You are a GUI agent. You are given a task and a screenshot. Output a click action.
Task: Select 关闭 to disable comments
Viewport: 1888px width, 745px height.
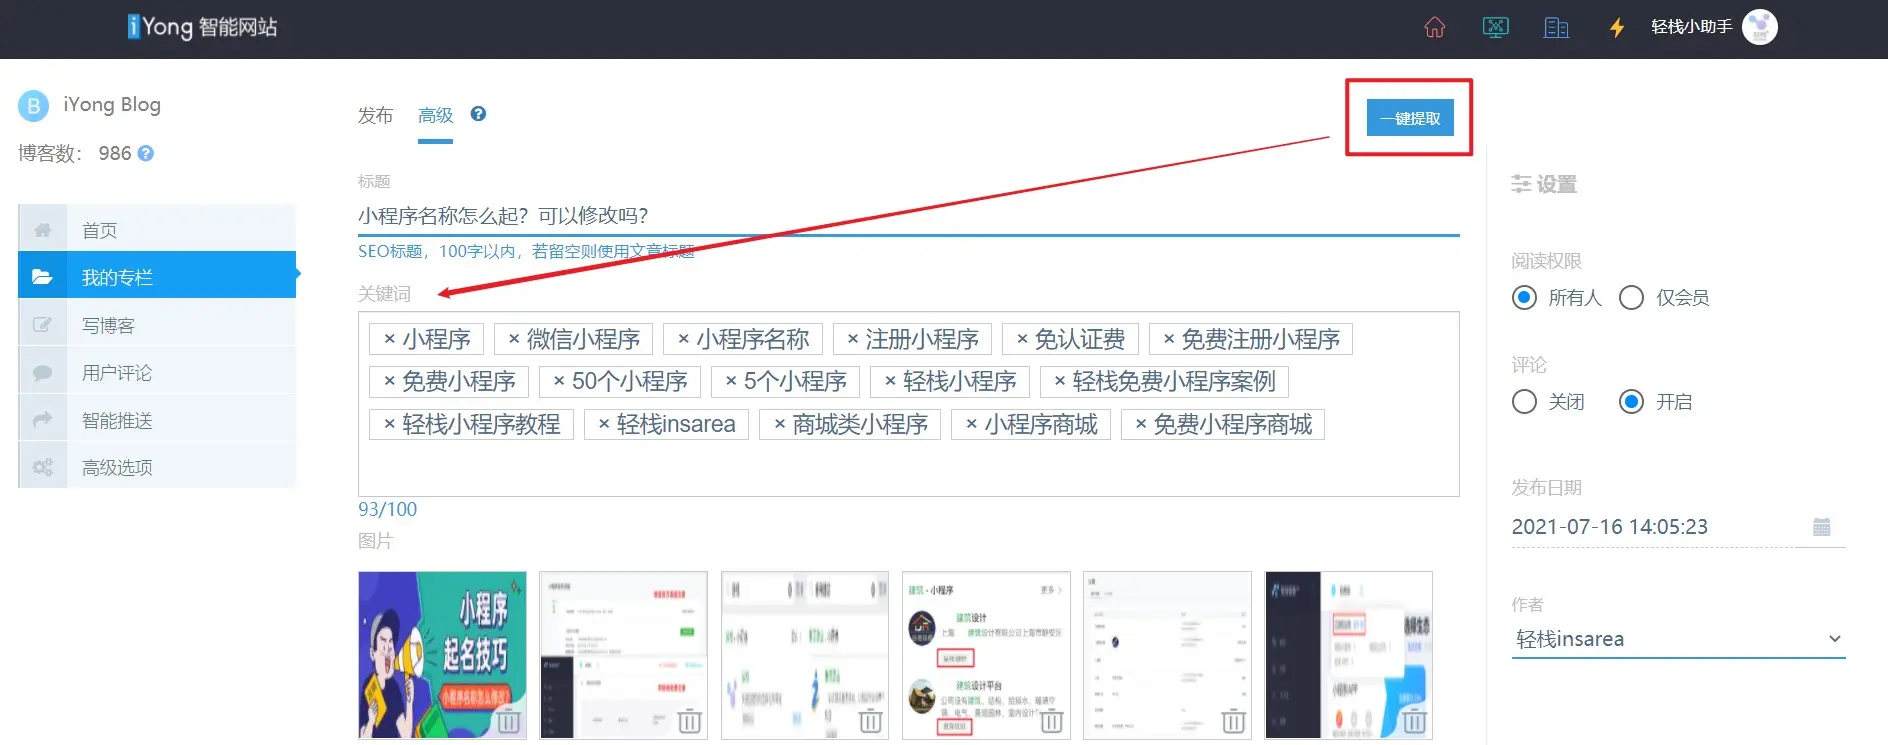coord(1524,402)
